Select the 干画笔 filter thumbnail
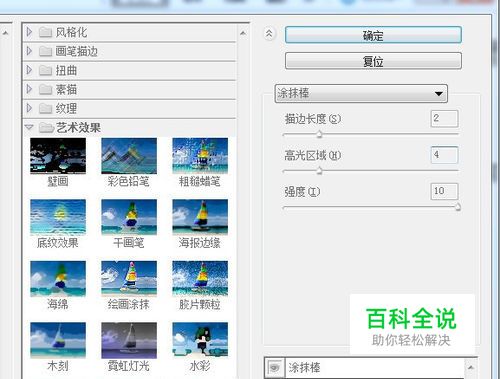500x379 pixels. 129,217
